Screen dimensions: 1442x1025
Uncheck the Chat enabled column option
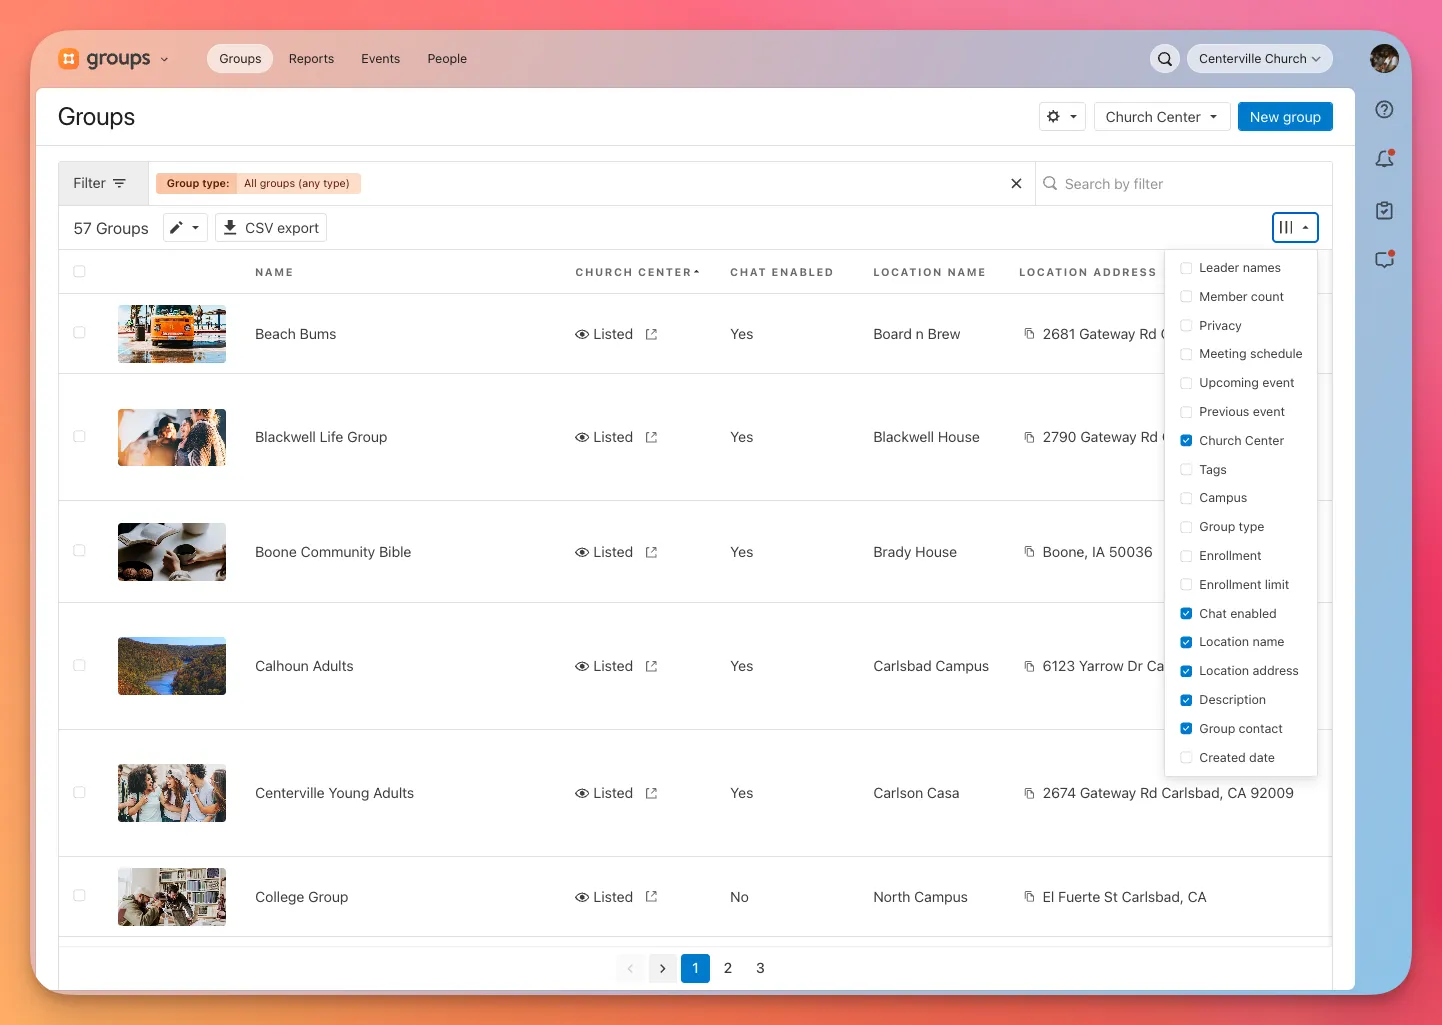pyautogui.click(x=1186, y=614)
